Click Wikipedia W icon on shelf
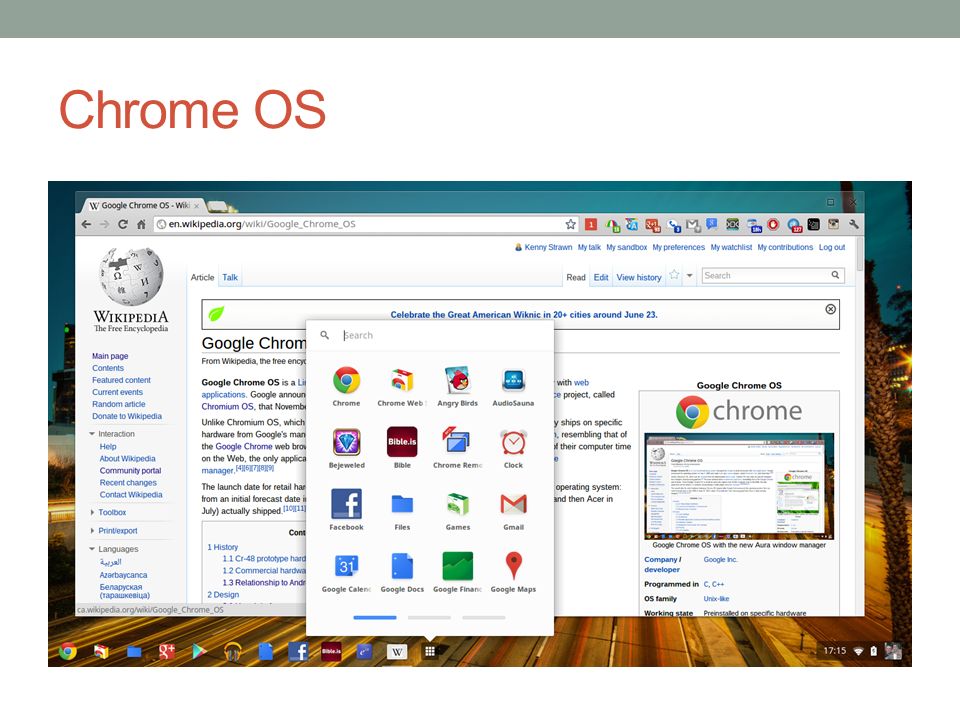The width and height of the screenshot is (960, 720). 397,651
